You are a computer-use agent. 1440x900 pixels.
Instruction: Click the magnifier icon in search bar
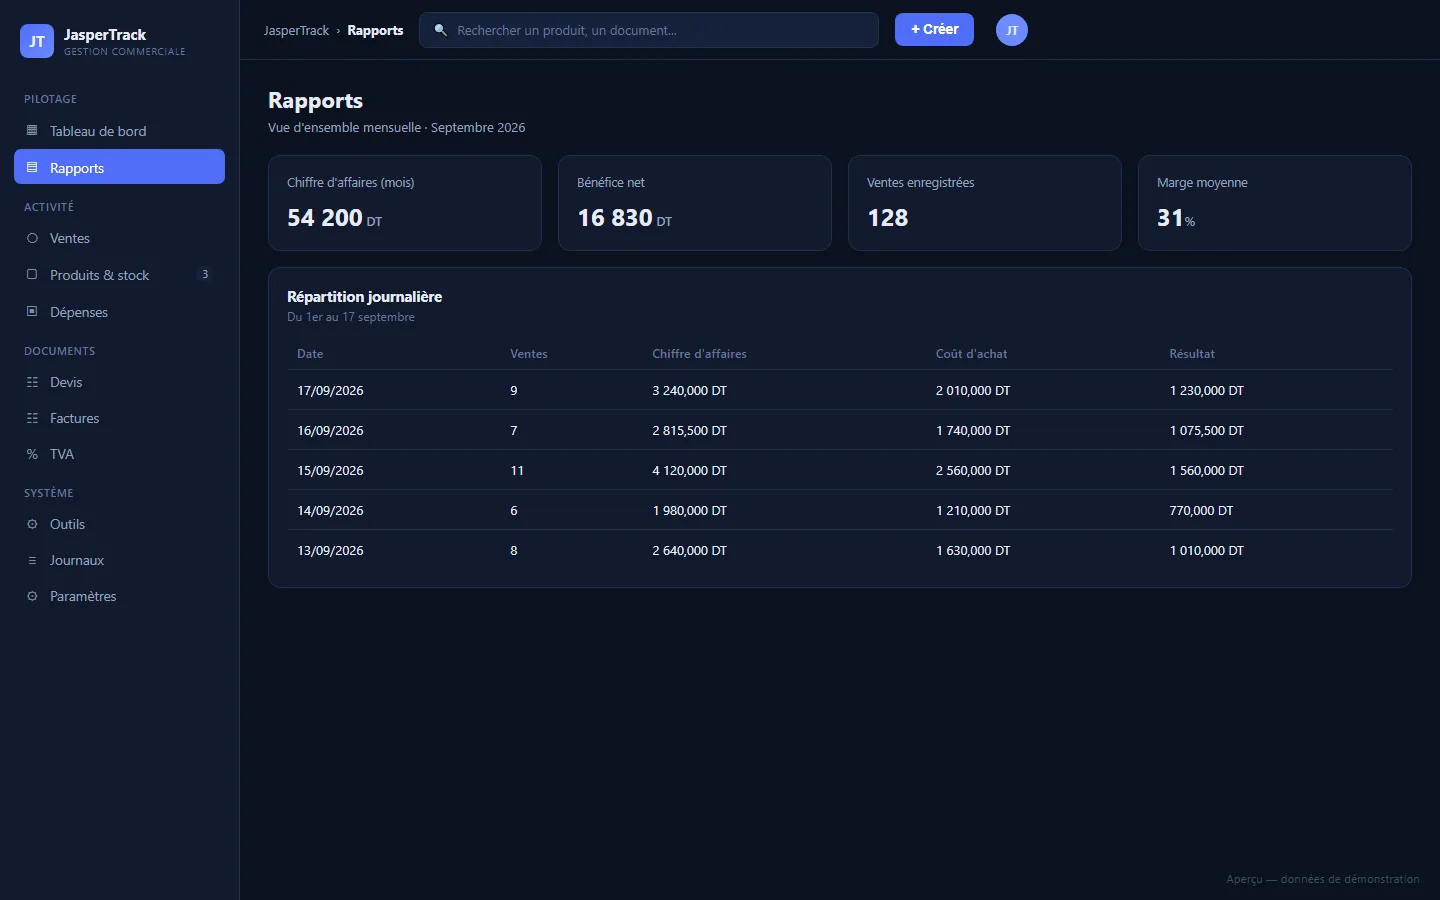click(x=440, y=30)
